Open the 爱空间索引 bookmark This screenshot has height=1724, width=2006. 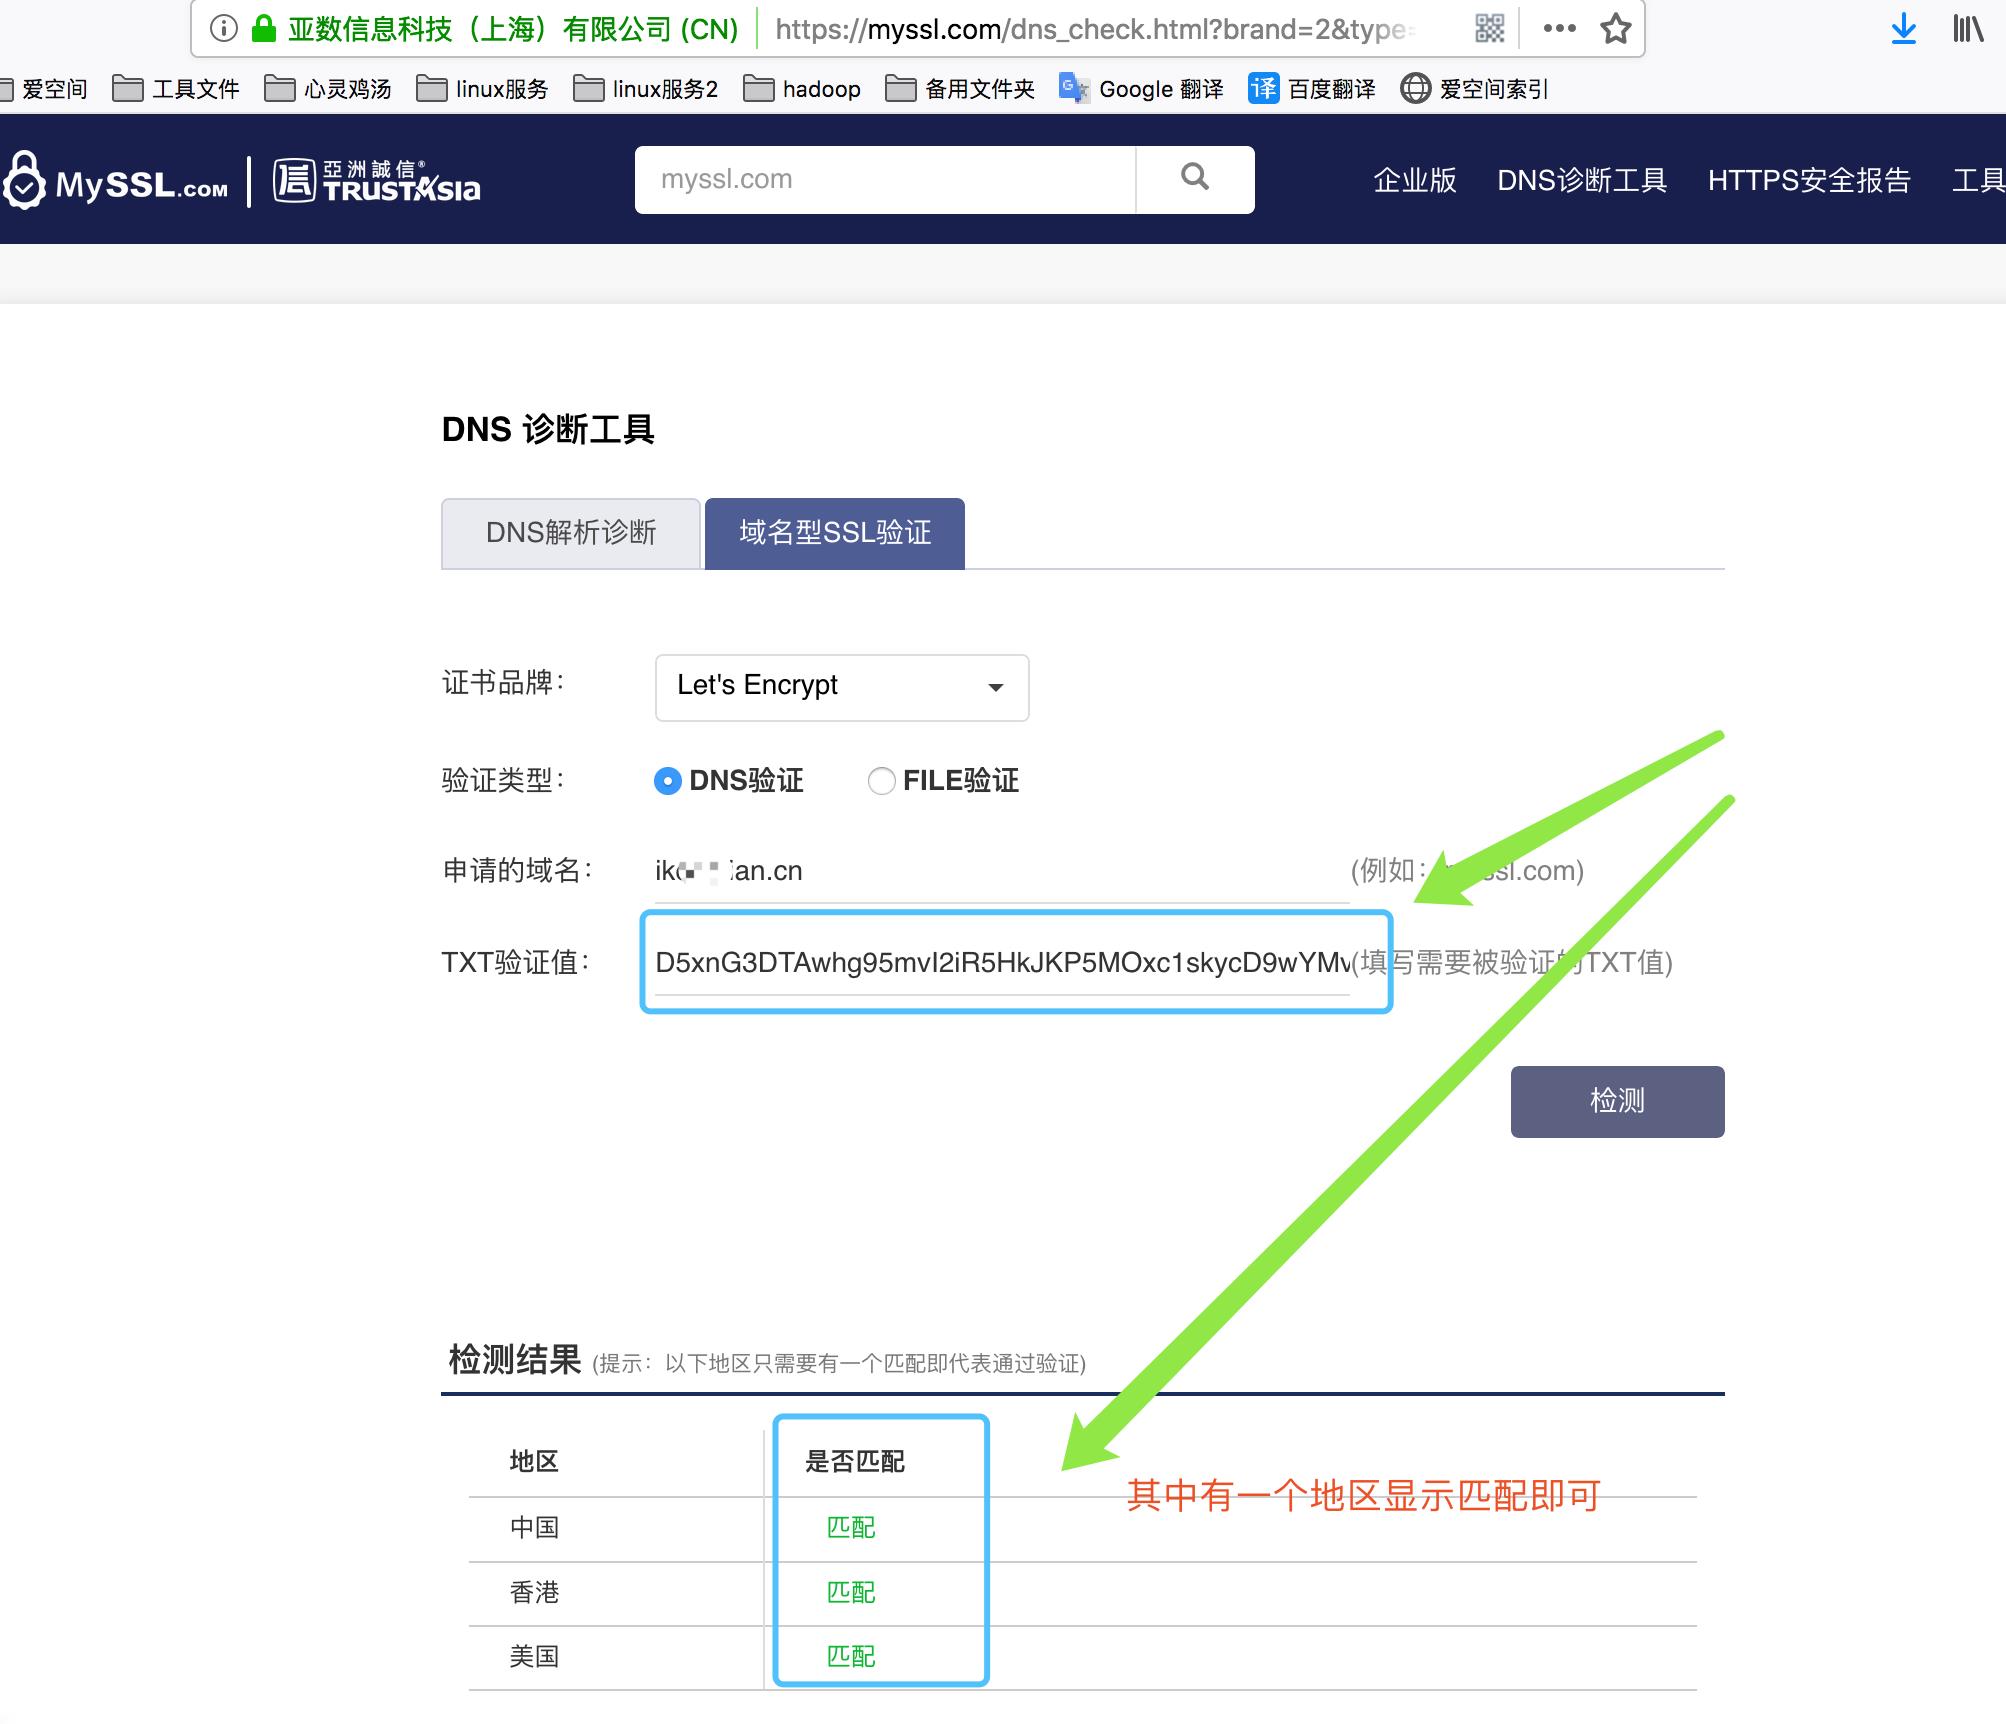[x=1475, y=89]
